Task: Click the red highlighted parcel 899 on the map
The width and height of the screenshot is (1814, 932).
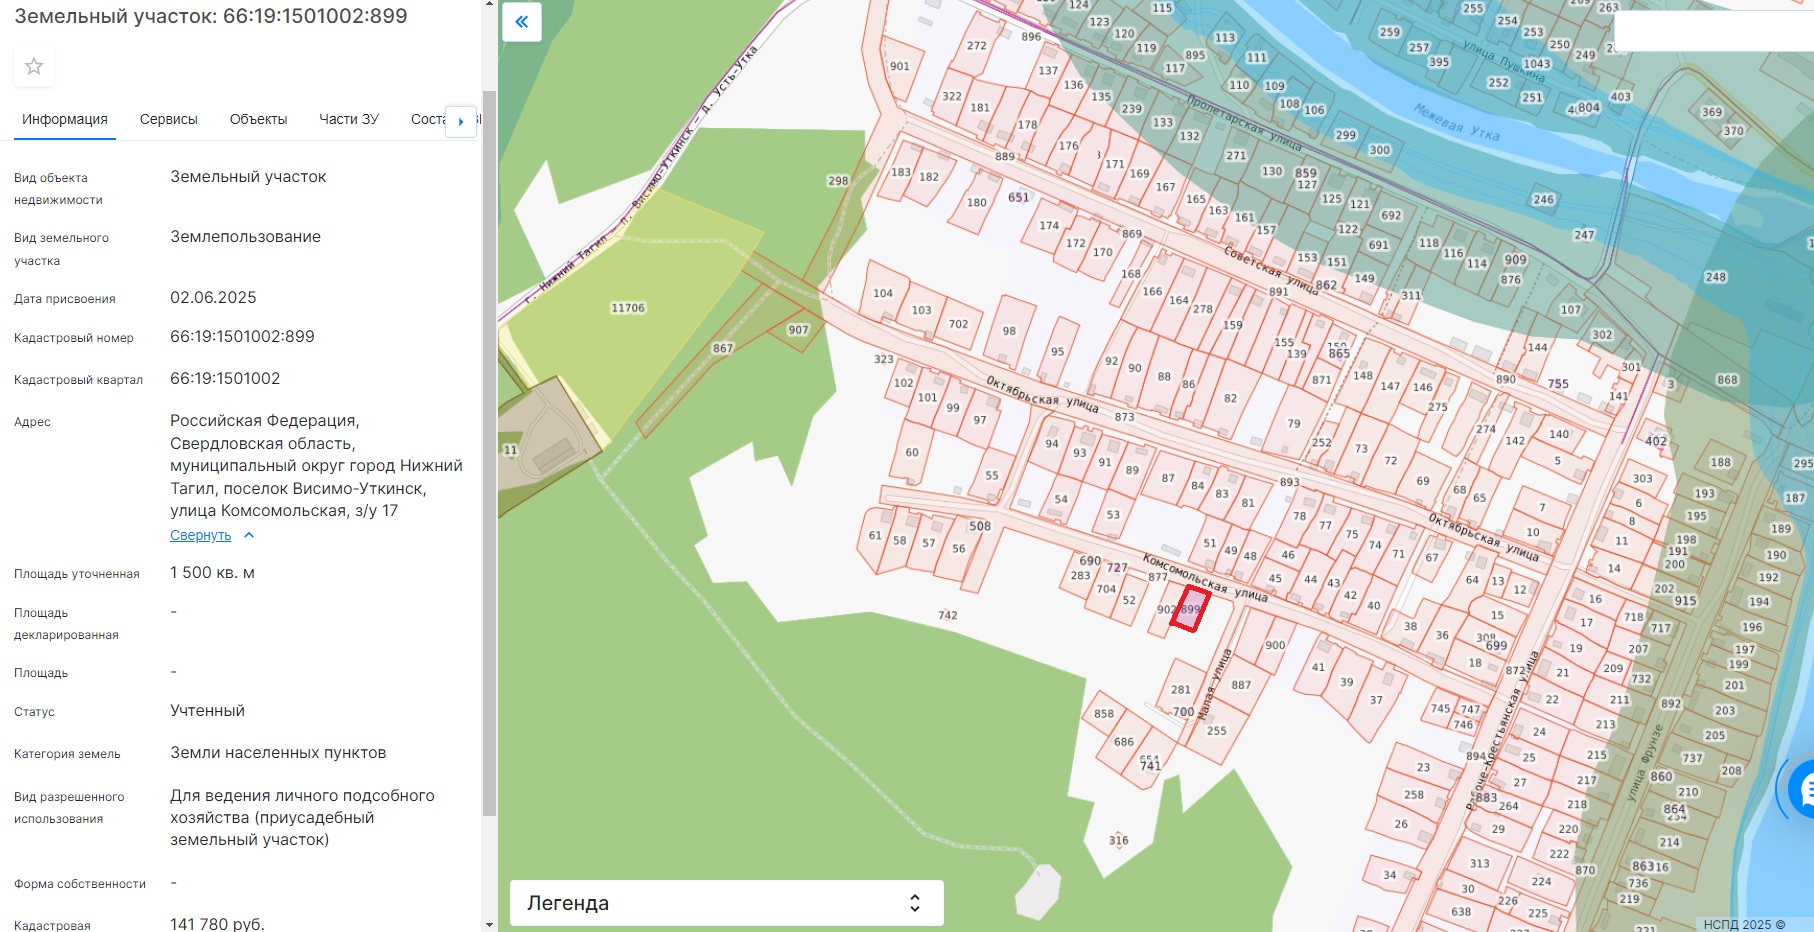Action: coord(1190,610)
